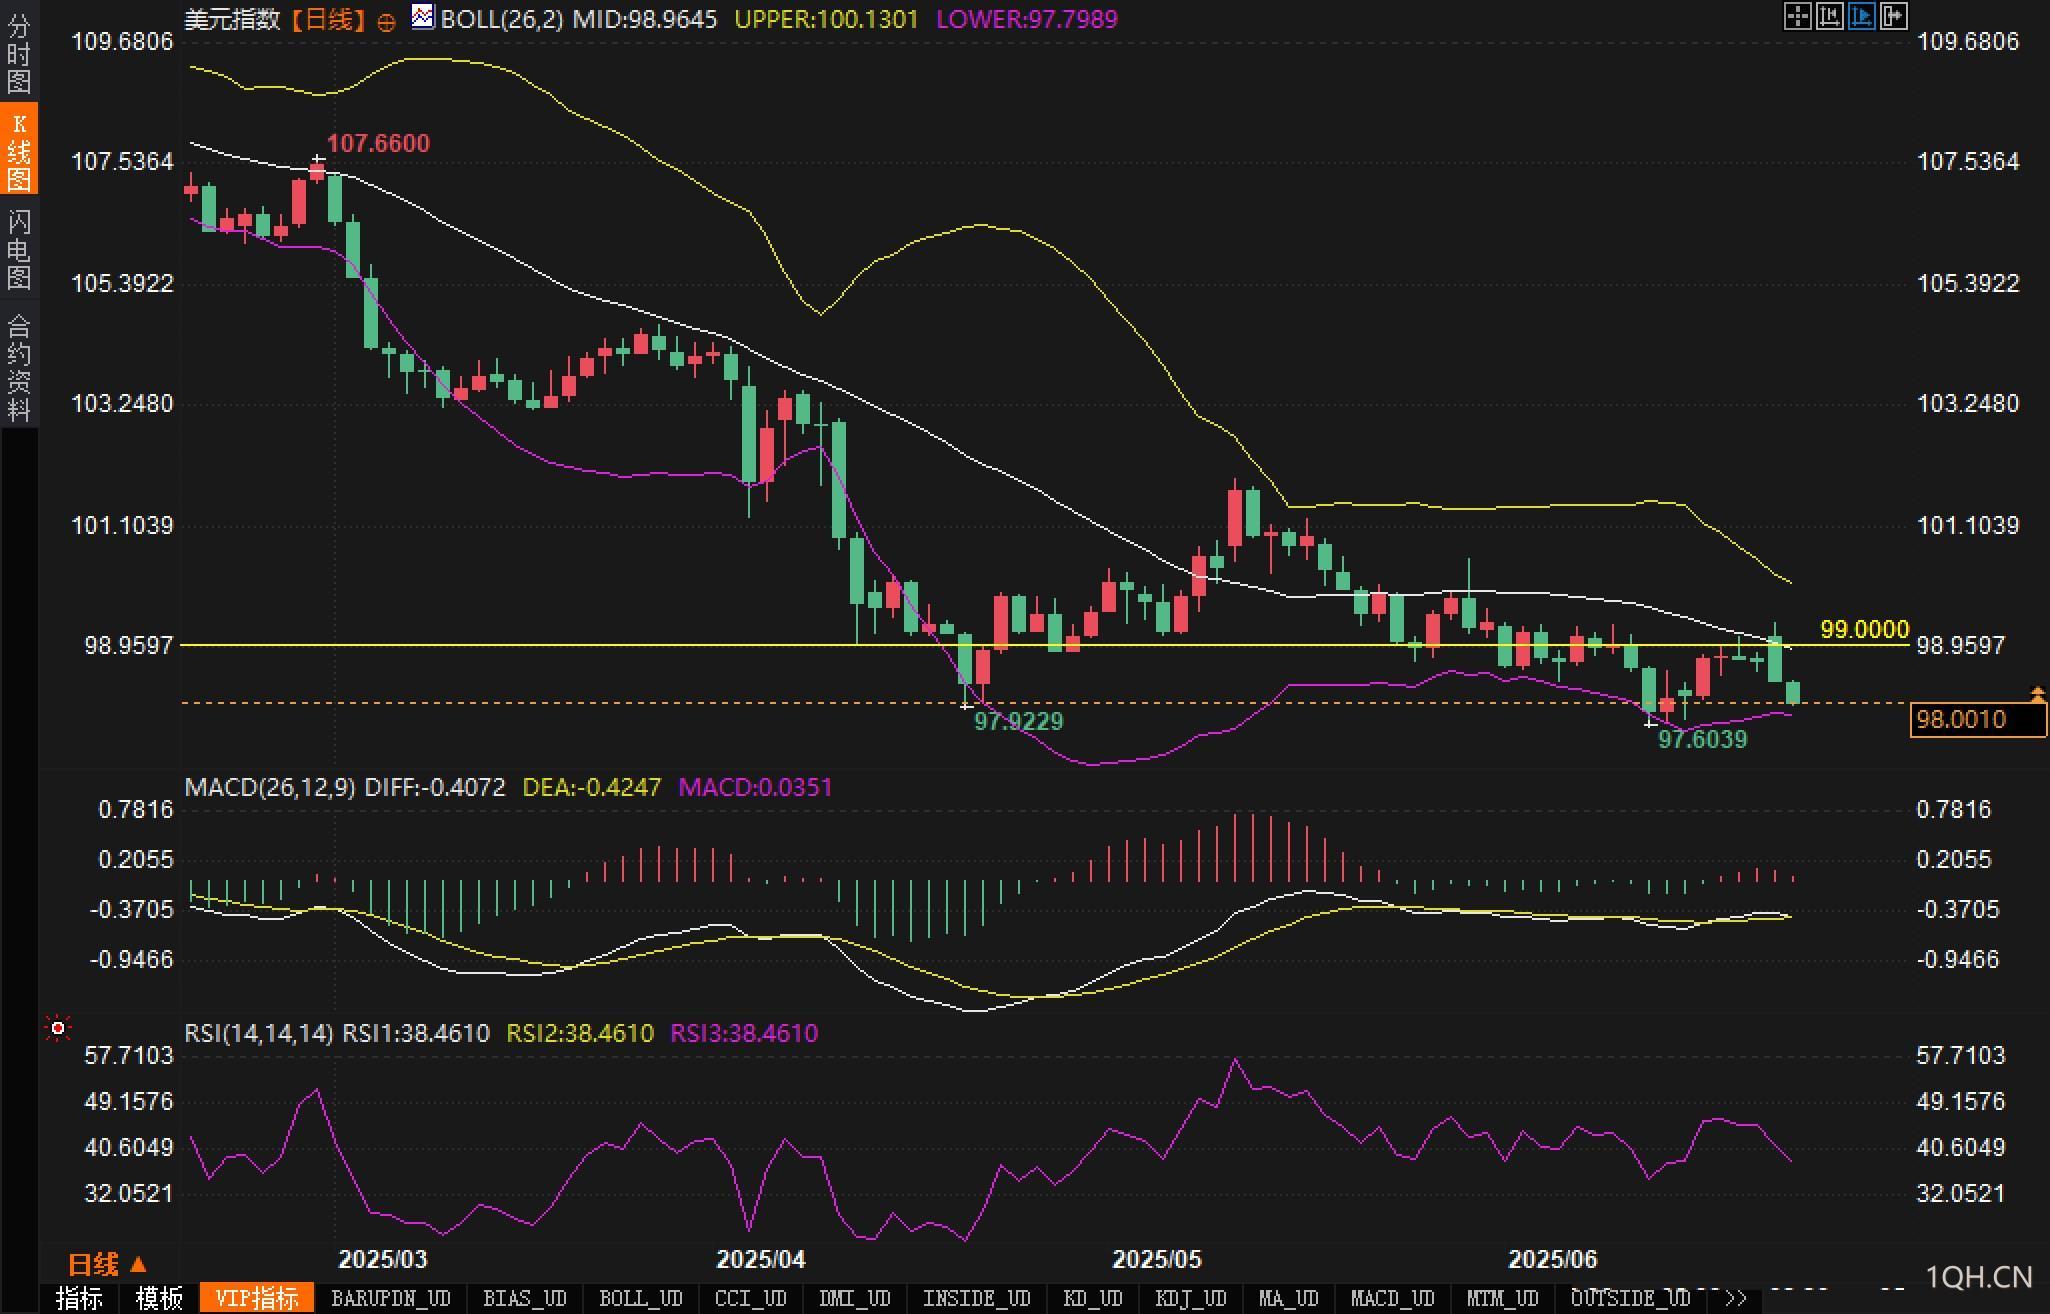Click the orange alert marker above 98.0010
The width and height of the screenshot is (2050, 1314).
[x=2037, y=693]
